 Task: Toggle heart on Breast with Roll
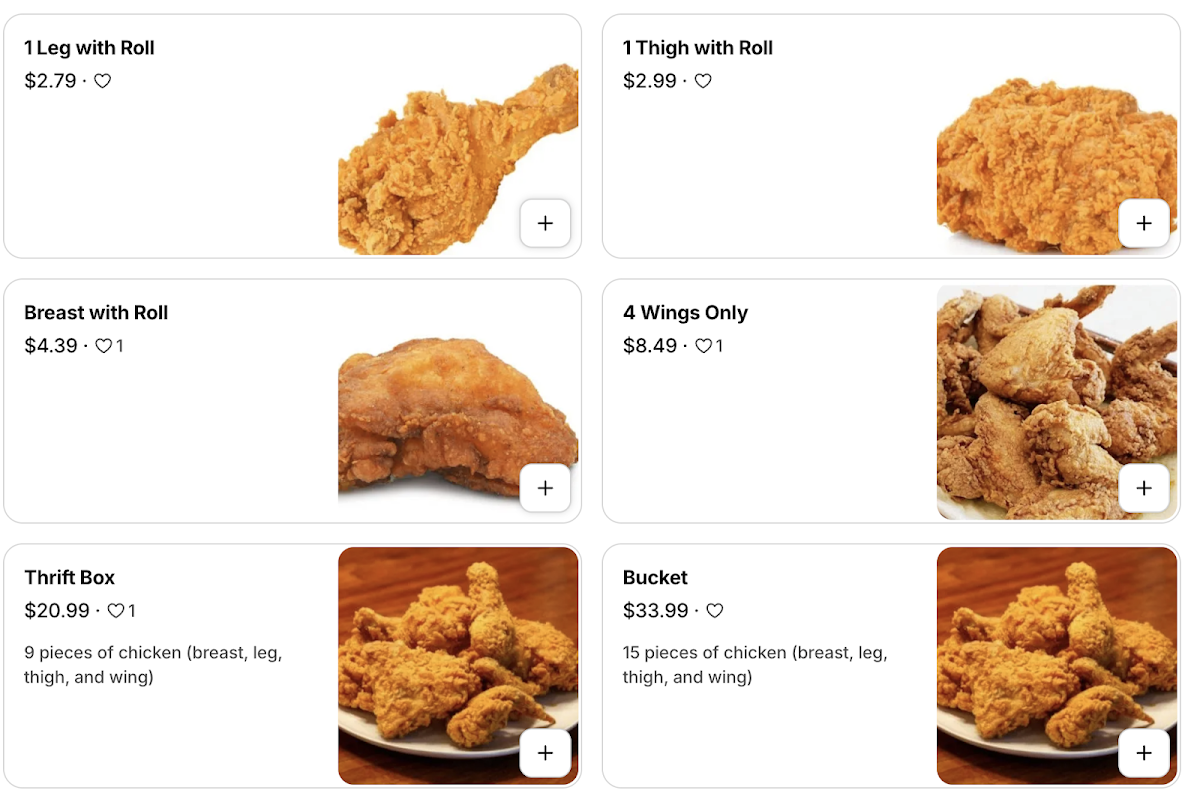pyautogui.click(x=104, y=346)
